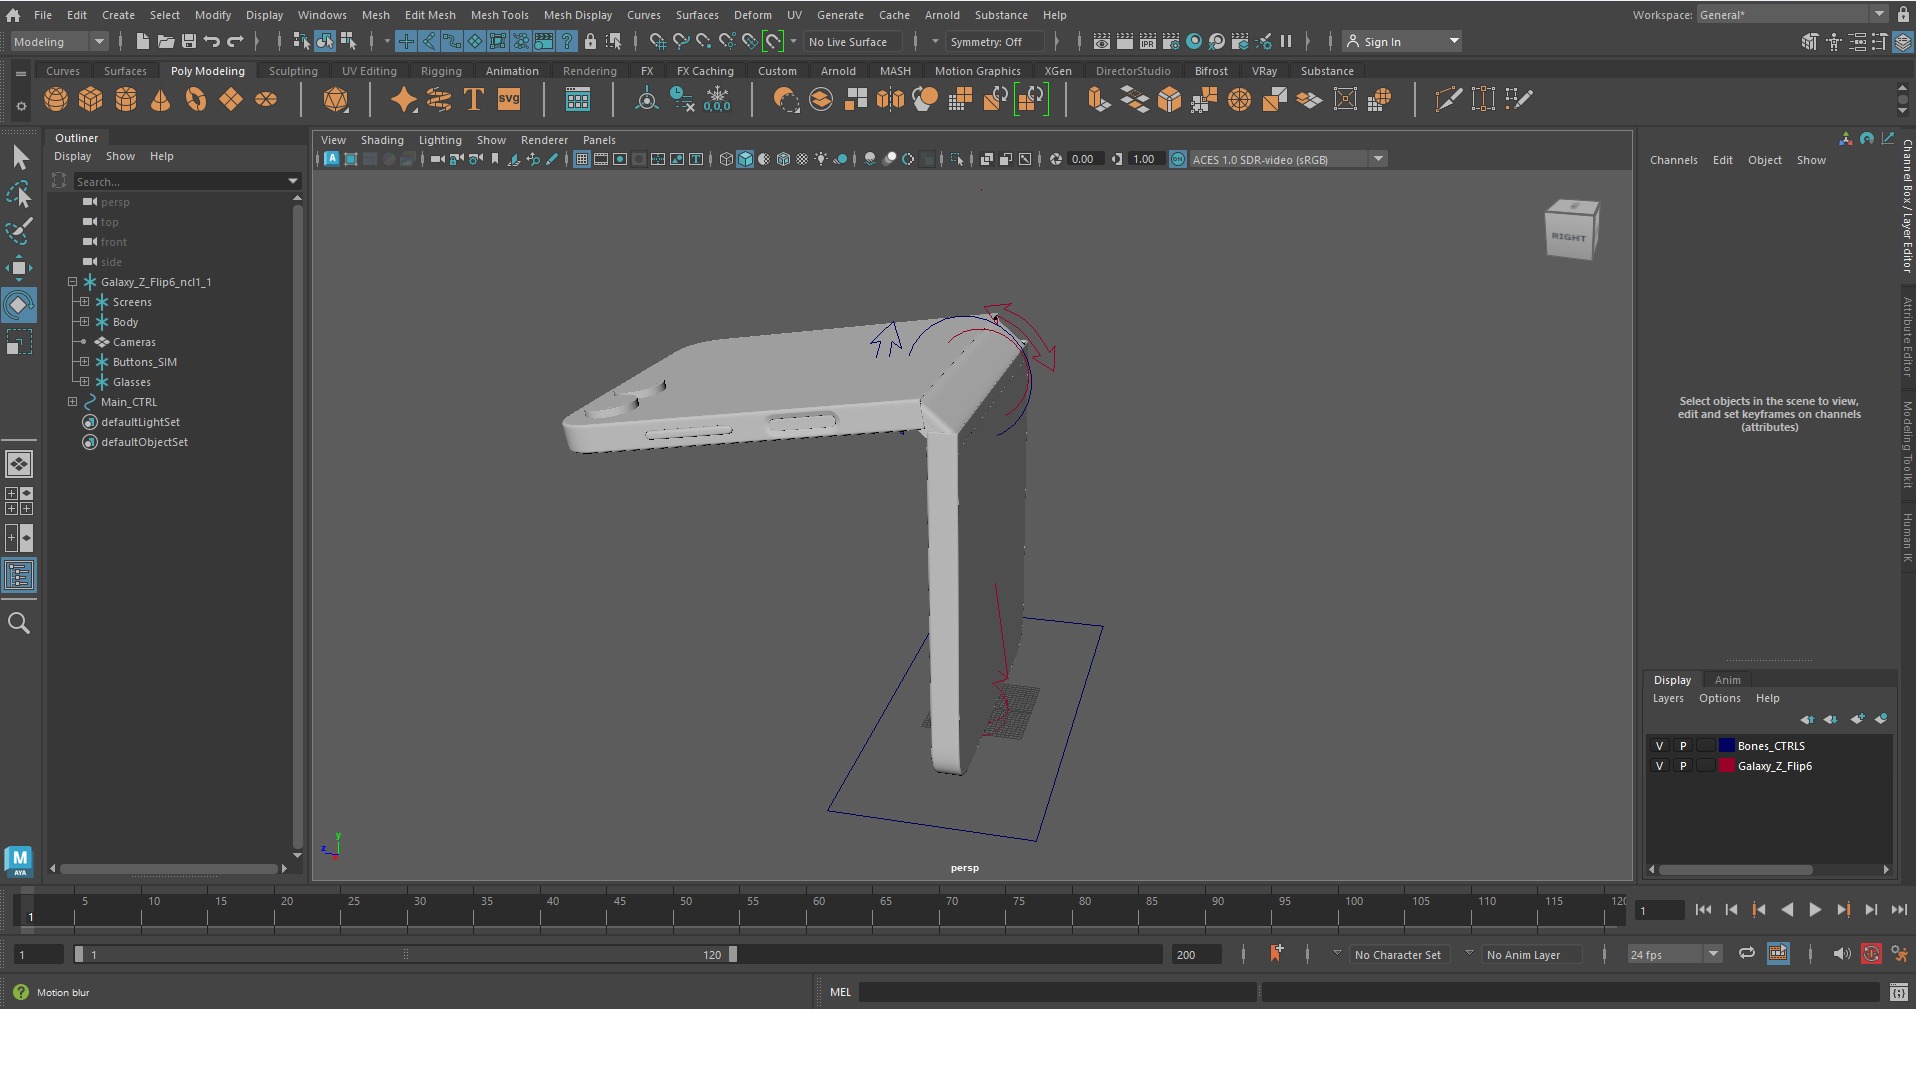Screen dimensions: 1920x1080
Task: Click the polygon type text icon
Action: [474, 100]
